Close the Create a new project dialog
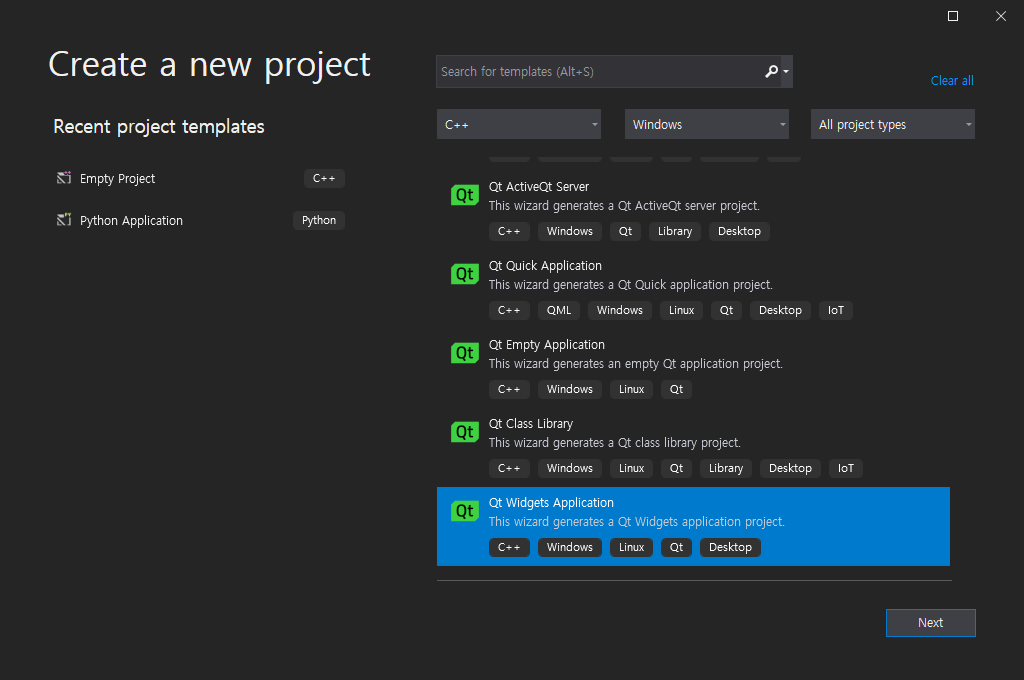This screenshot has width=1024, height=680. point(1000,16)
